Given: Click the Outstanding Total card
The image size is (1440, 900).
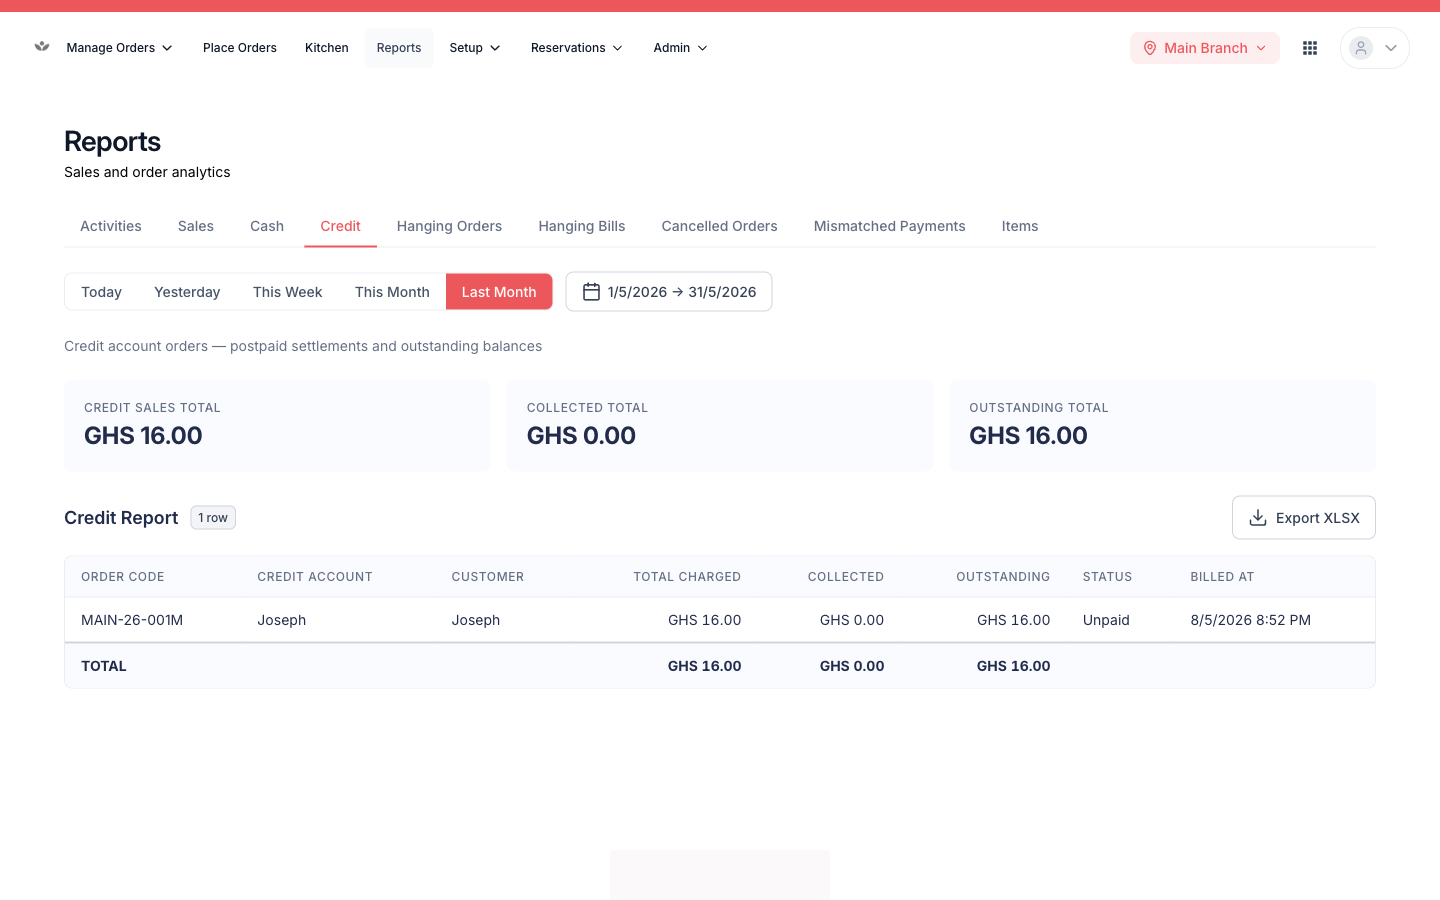Looking at the screenshot, I should tap(1163, 425).
